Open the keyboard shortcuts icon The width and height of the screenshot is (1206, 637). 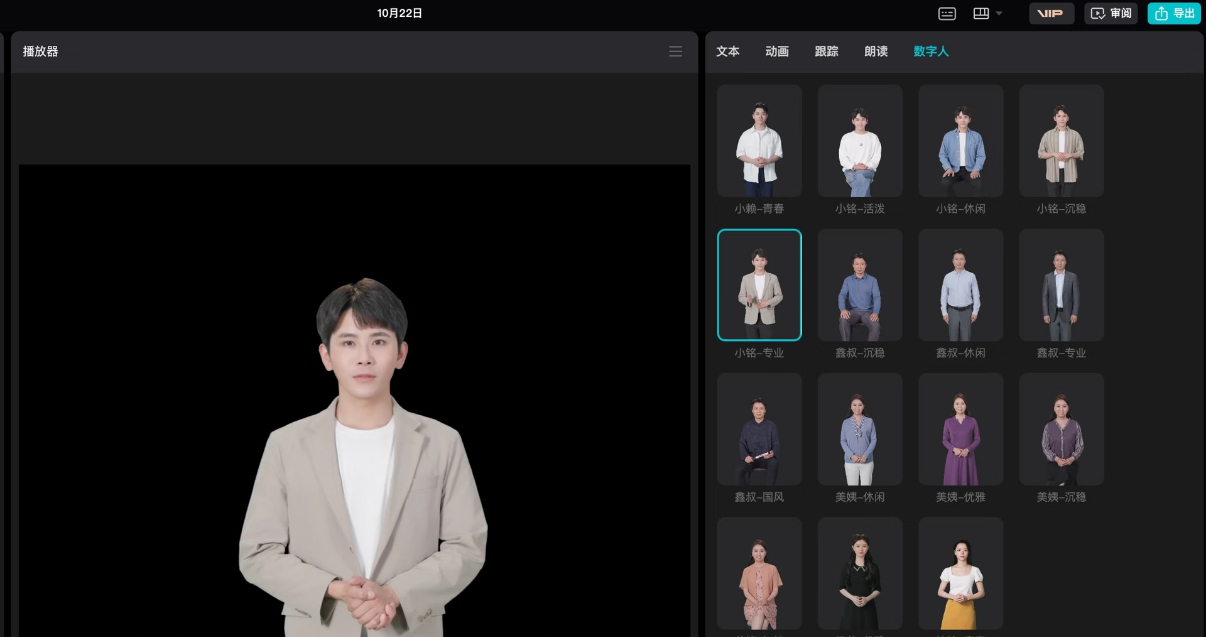coord(947,13)
